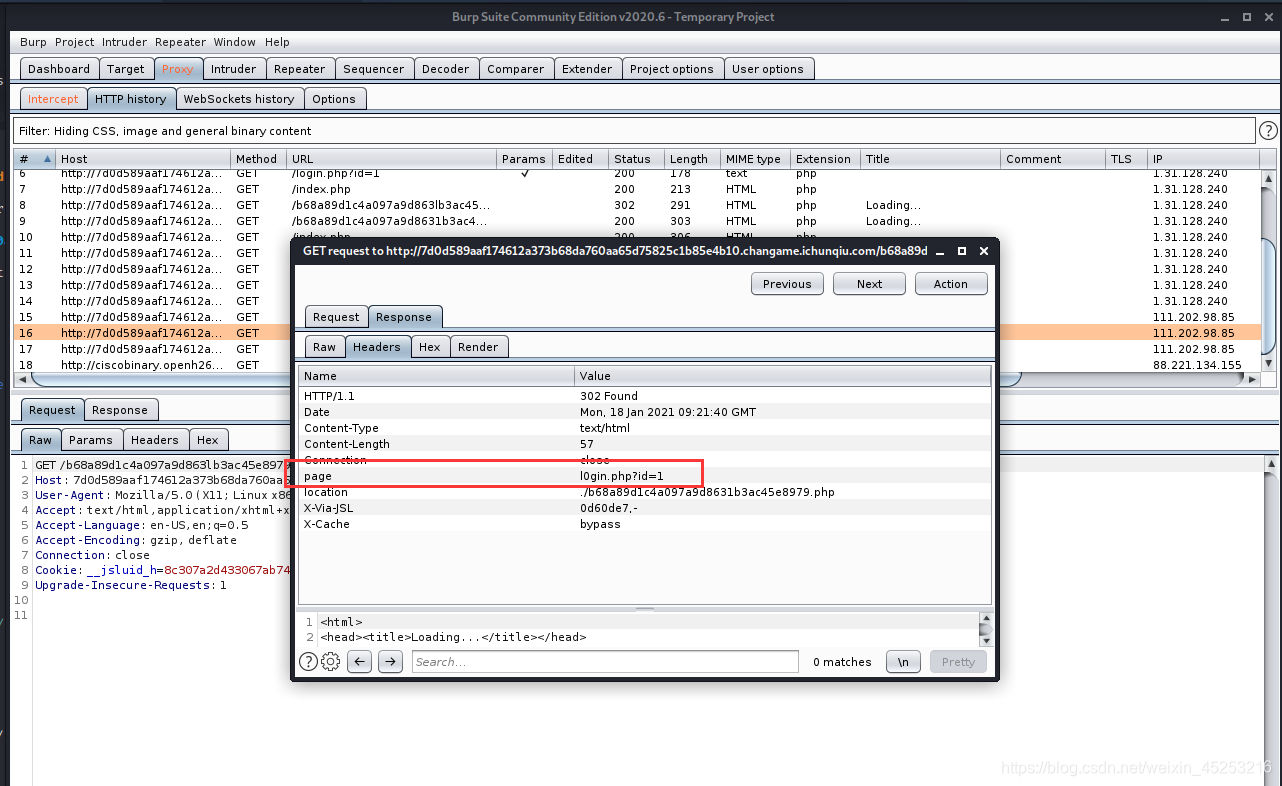Viewport: 1282px width, 786px height.
Task: Select the proxy Options sub-tab
Action: click(334, 99)
